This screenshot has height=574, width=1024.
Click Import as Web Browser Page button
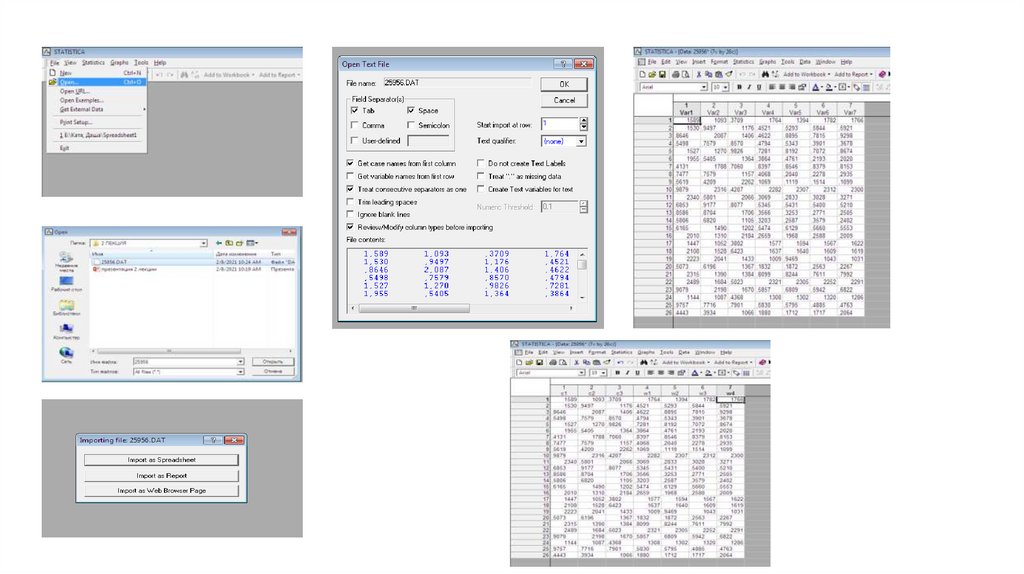(161, 490)
